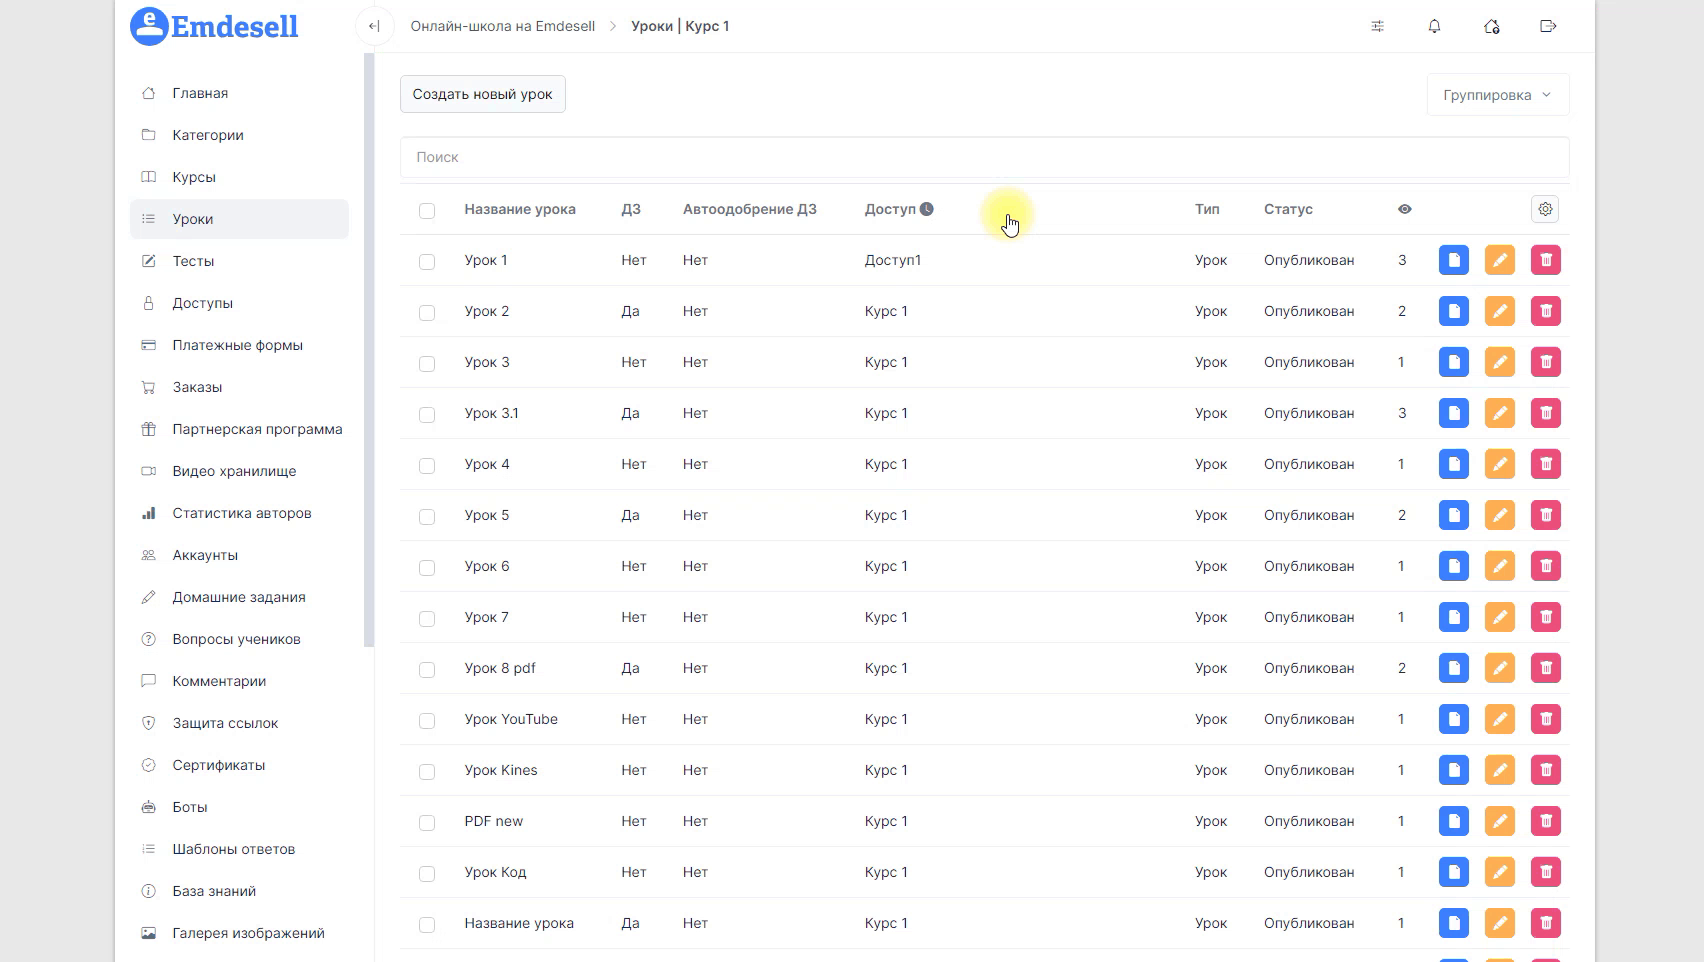The width and height of the screenshot is (1704, 962).
Task: Open filter sliders icon in header
Action: (x=1377, y=26)
